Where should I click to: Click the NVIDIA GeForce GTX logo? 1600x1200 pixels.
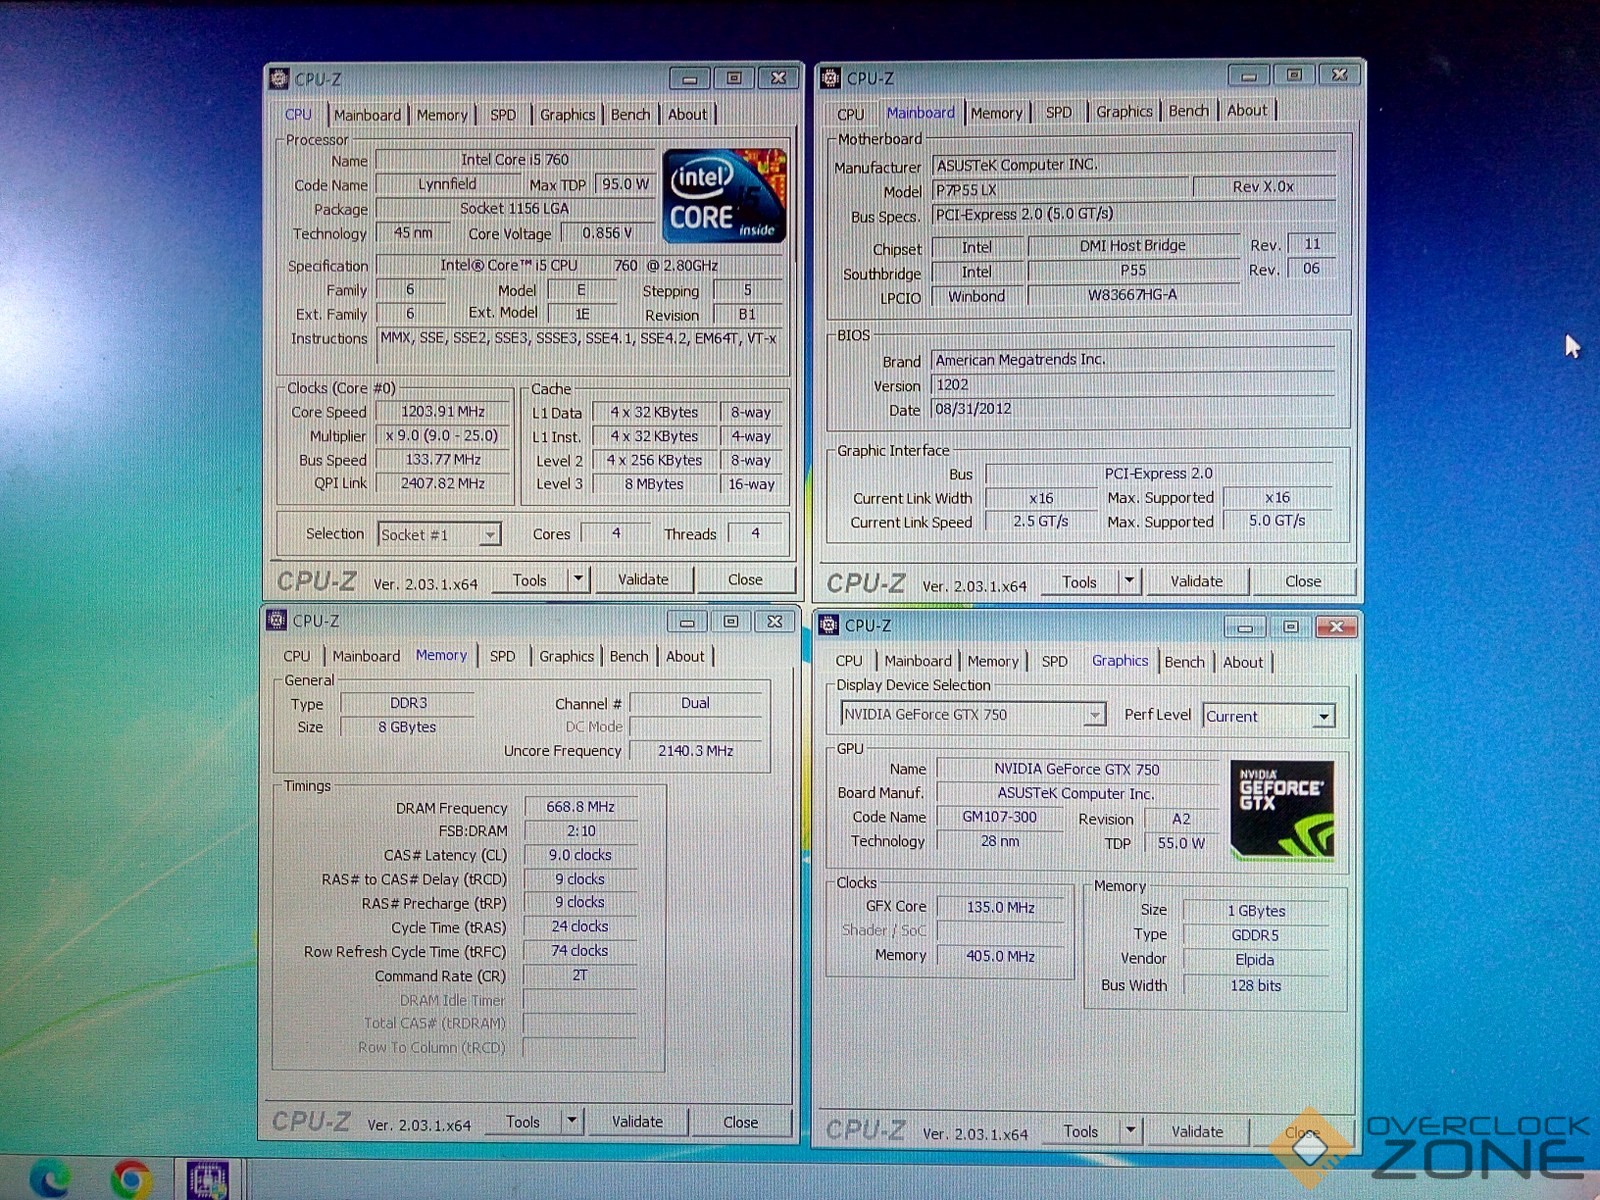click(x=1282, y=811)
